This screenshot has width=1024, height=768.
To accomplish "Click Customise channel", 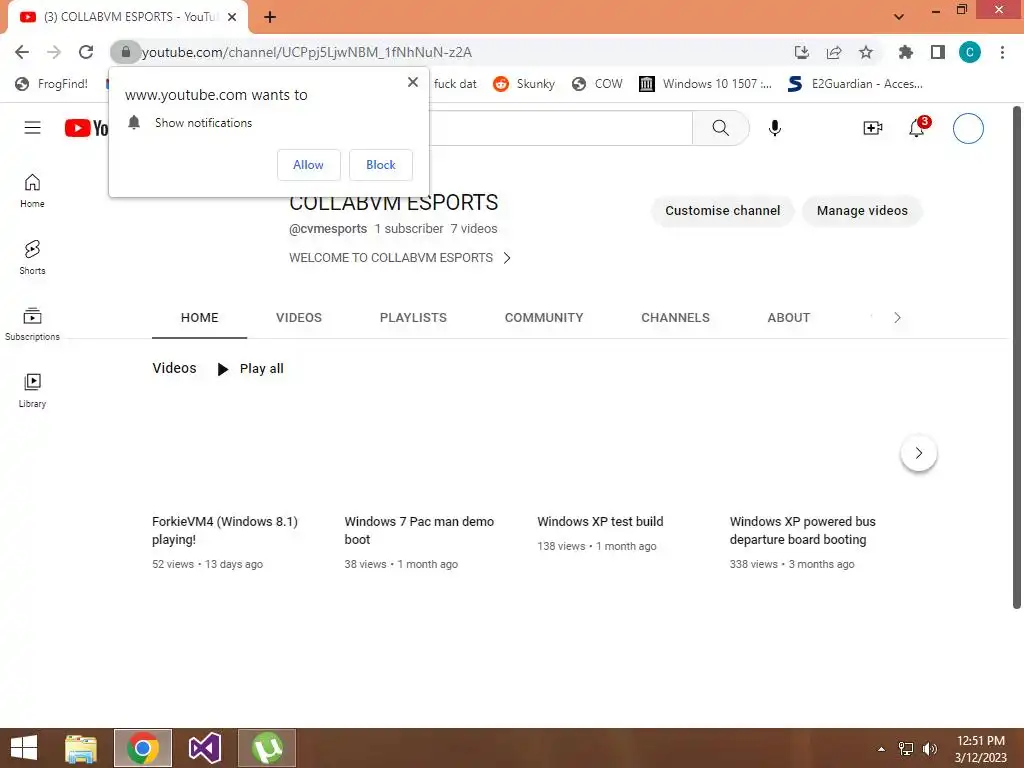I will point(722,210).
